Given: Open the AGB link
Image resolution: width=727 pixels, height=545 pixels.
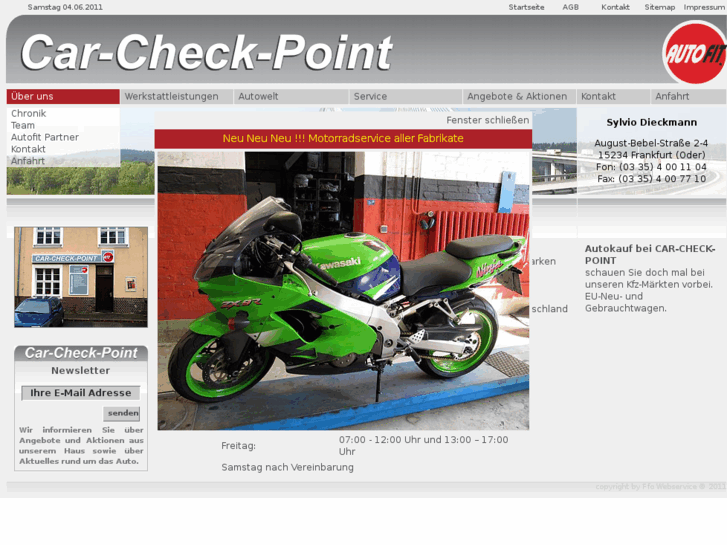Looking at the screenshot, I should (570, 7).
